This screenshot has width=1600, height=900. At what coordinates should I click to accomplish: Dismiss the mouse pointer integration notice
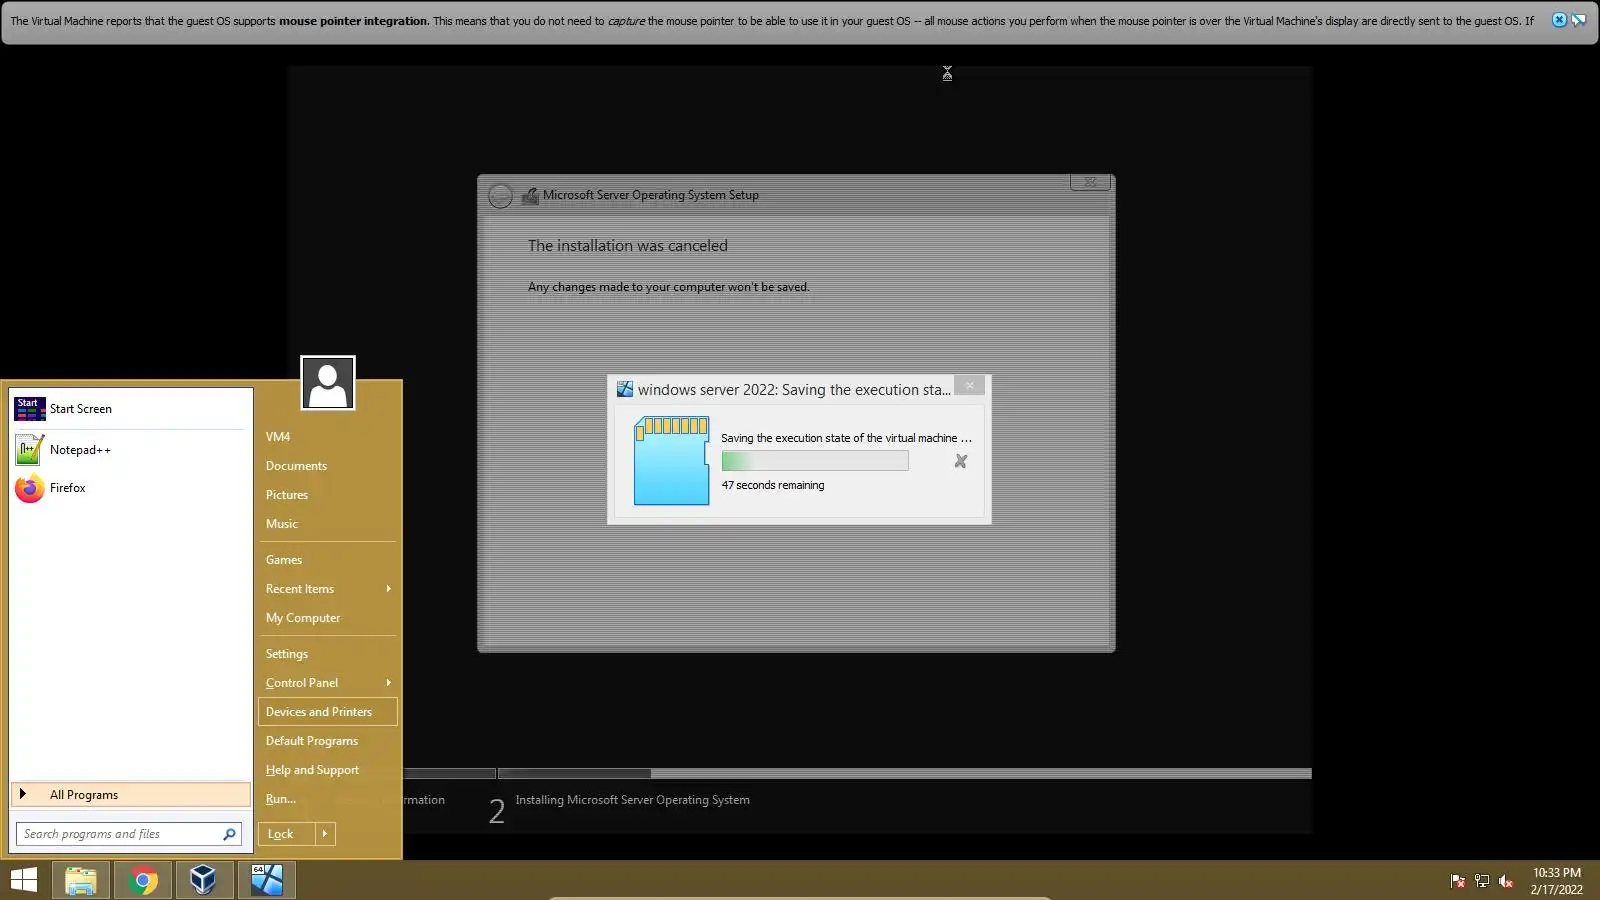pyautogui.click(x=1559, y=20)
